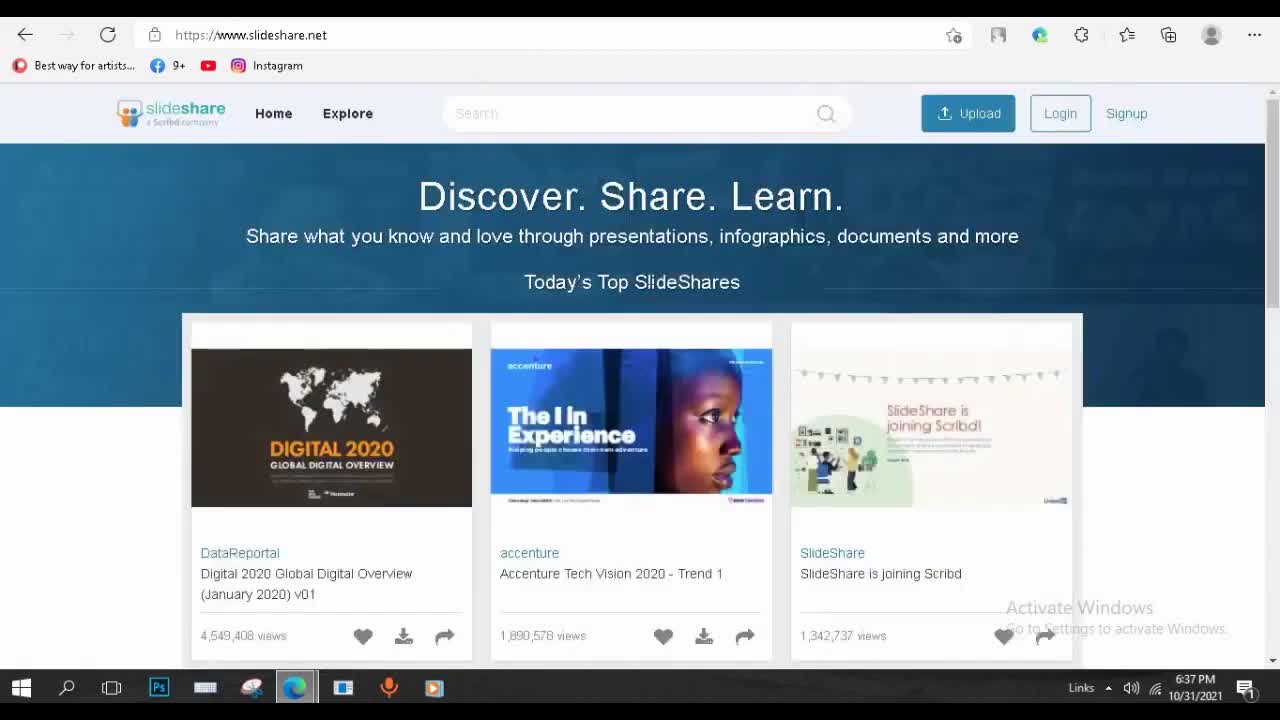This screenshot has width=1280, height=720.
Task: Open browser profile avatar
Action: pyautogui.click(x=1211, y=35)
